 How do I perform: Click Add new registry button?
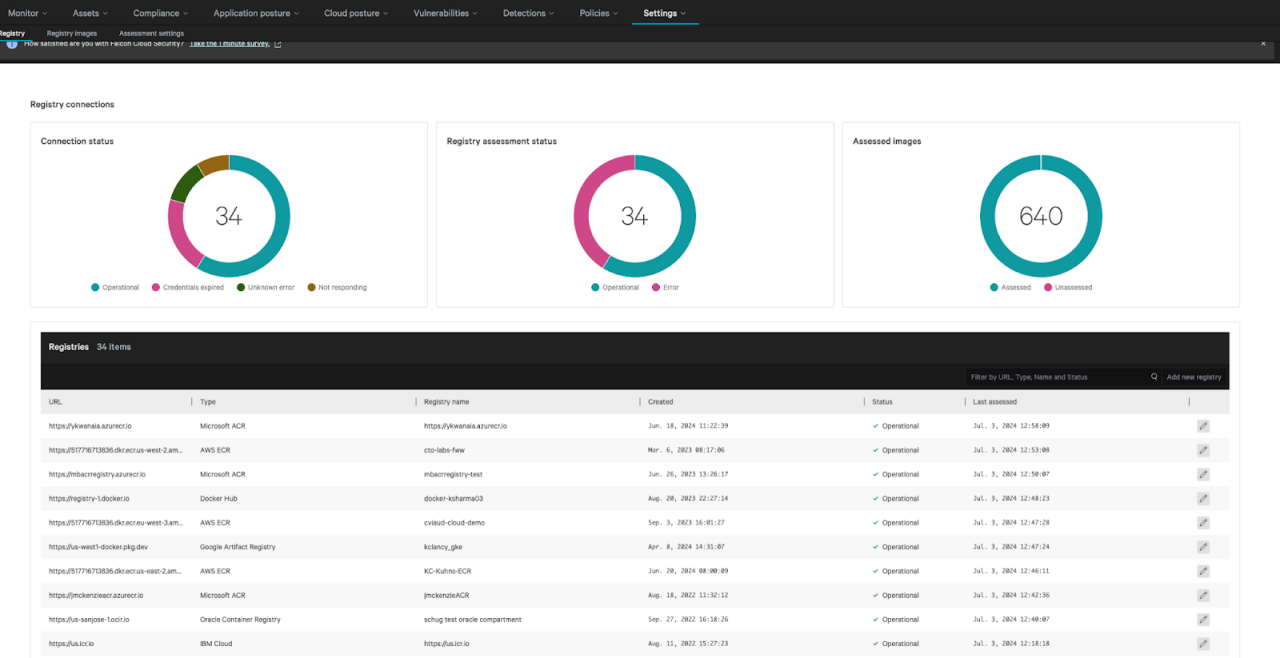(1193, 377)
